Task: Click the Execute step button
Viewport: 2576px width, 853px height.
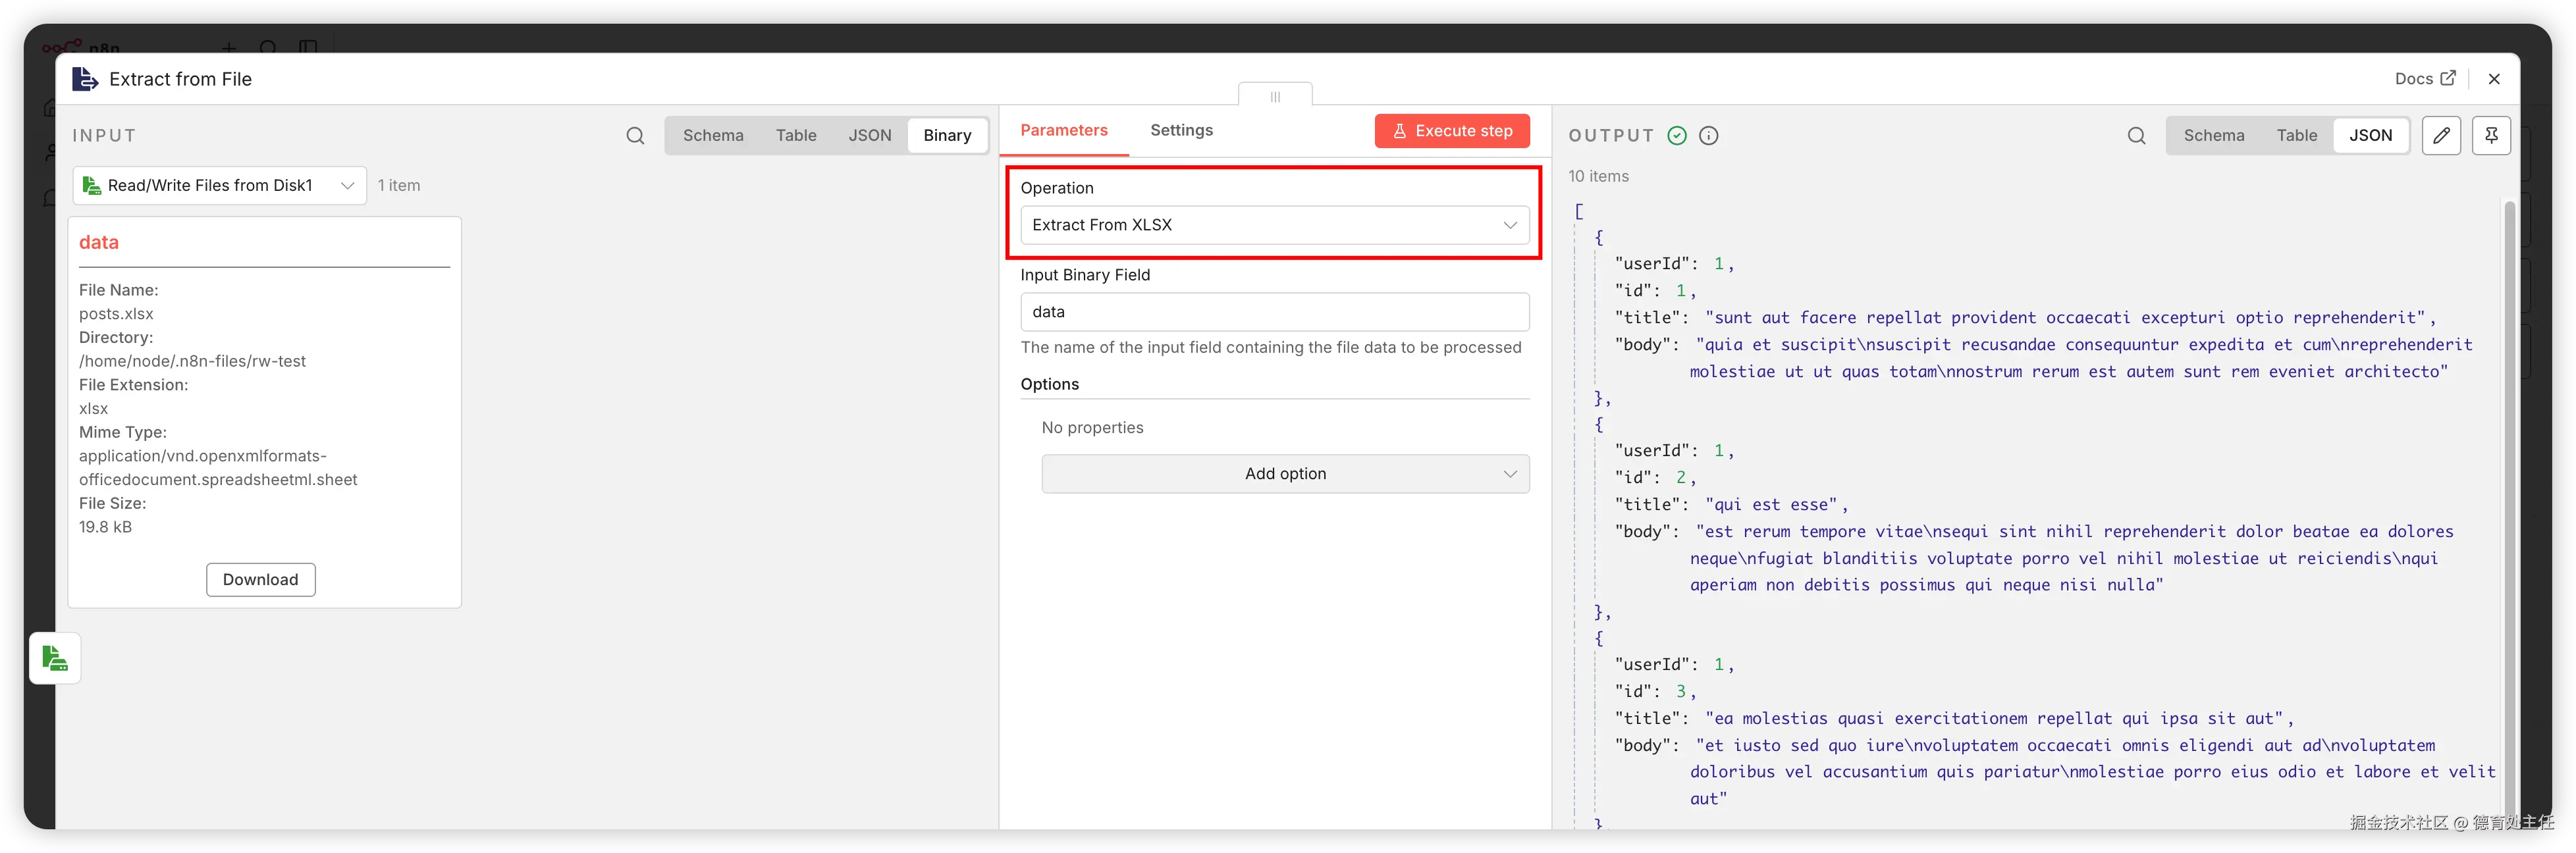Action: click(1452, 131)
